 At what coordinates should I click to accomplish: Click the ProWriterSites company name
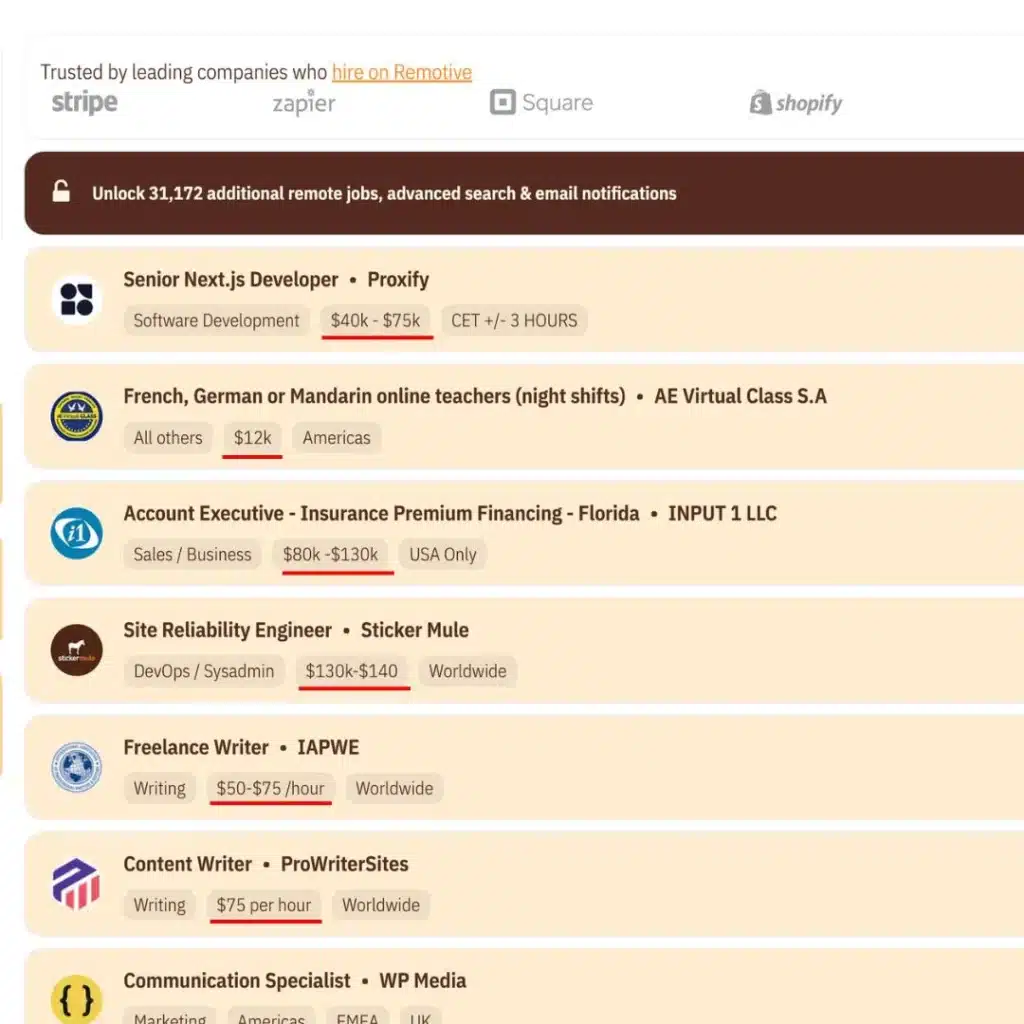coord(344,864)
